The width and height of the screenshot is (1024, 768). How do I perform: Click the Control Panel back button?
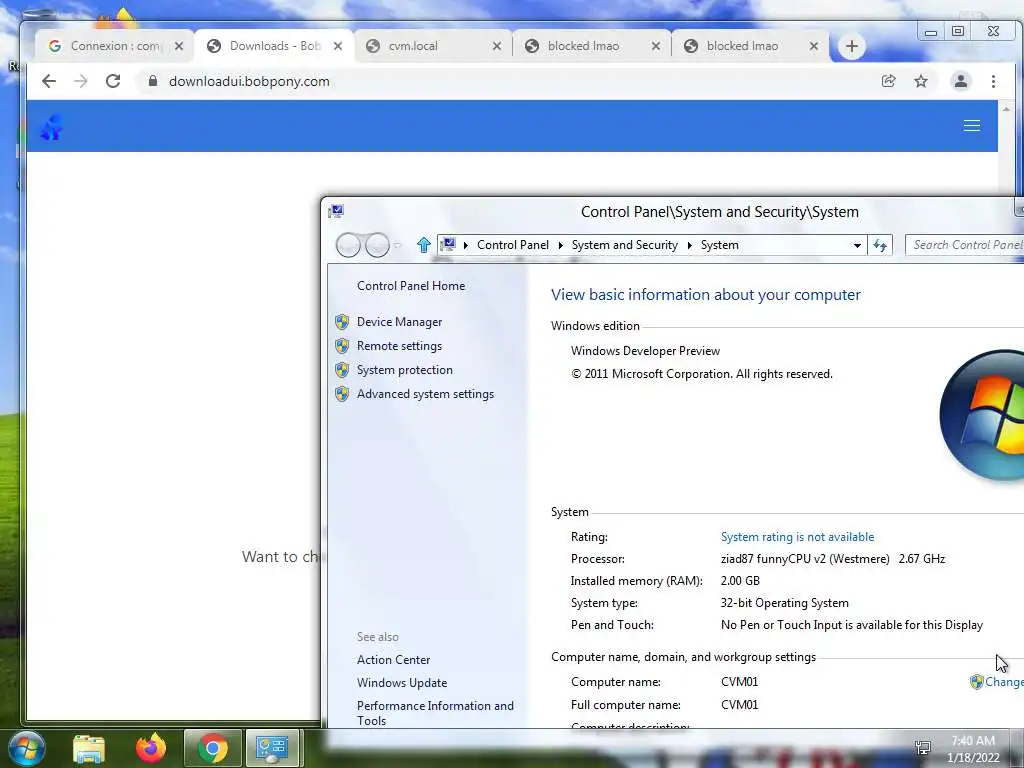[348, 245]
